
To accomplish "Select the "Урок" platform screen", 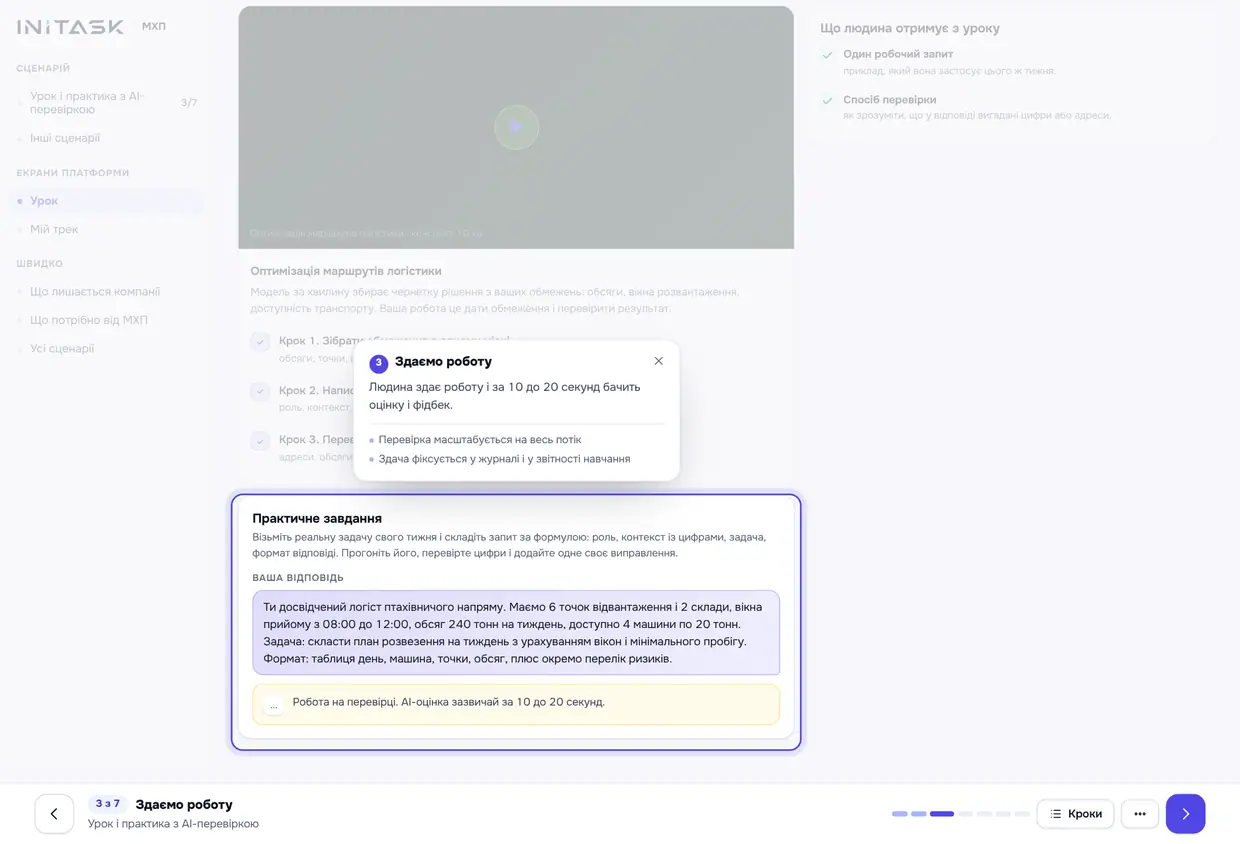I will pos(107,201).
